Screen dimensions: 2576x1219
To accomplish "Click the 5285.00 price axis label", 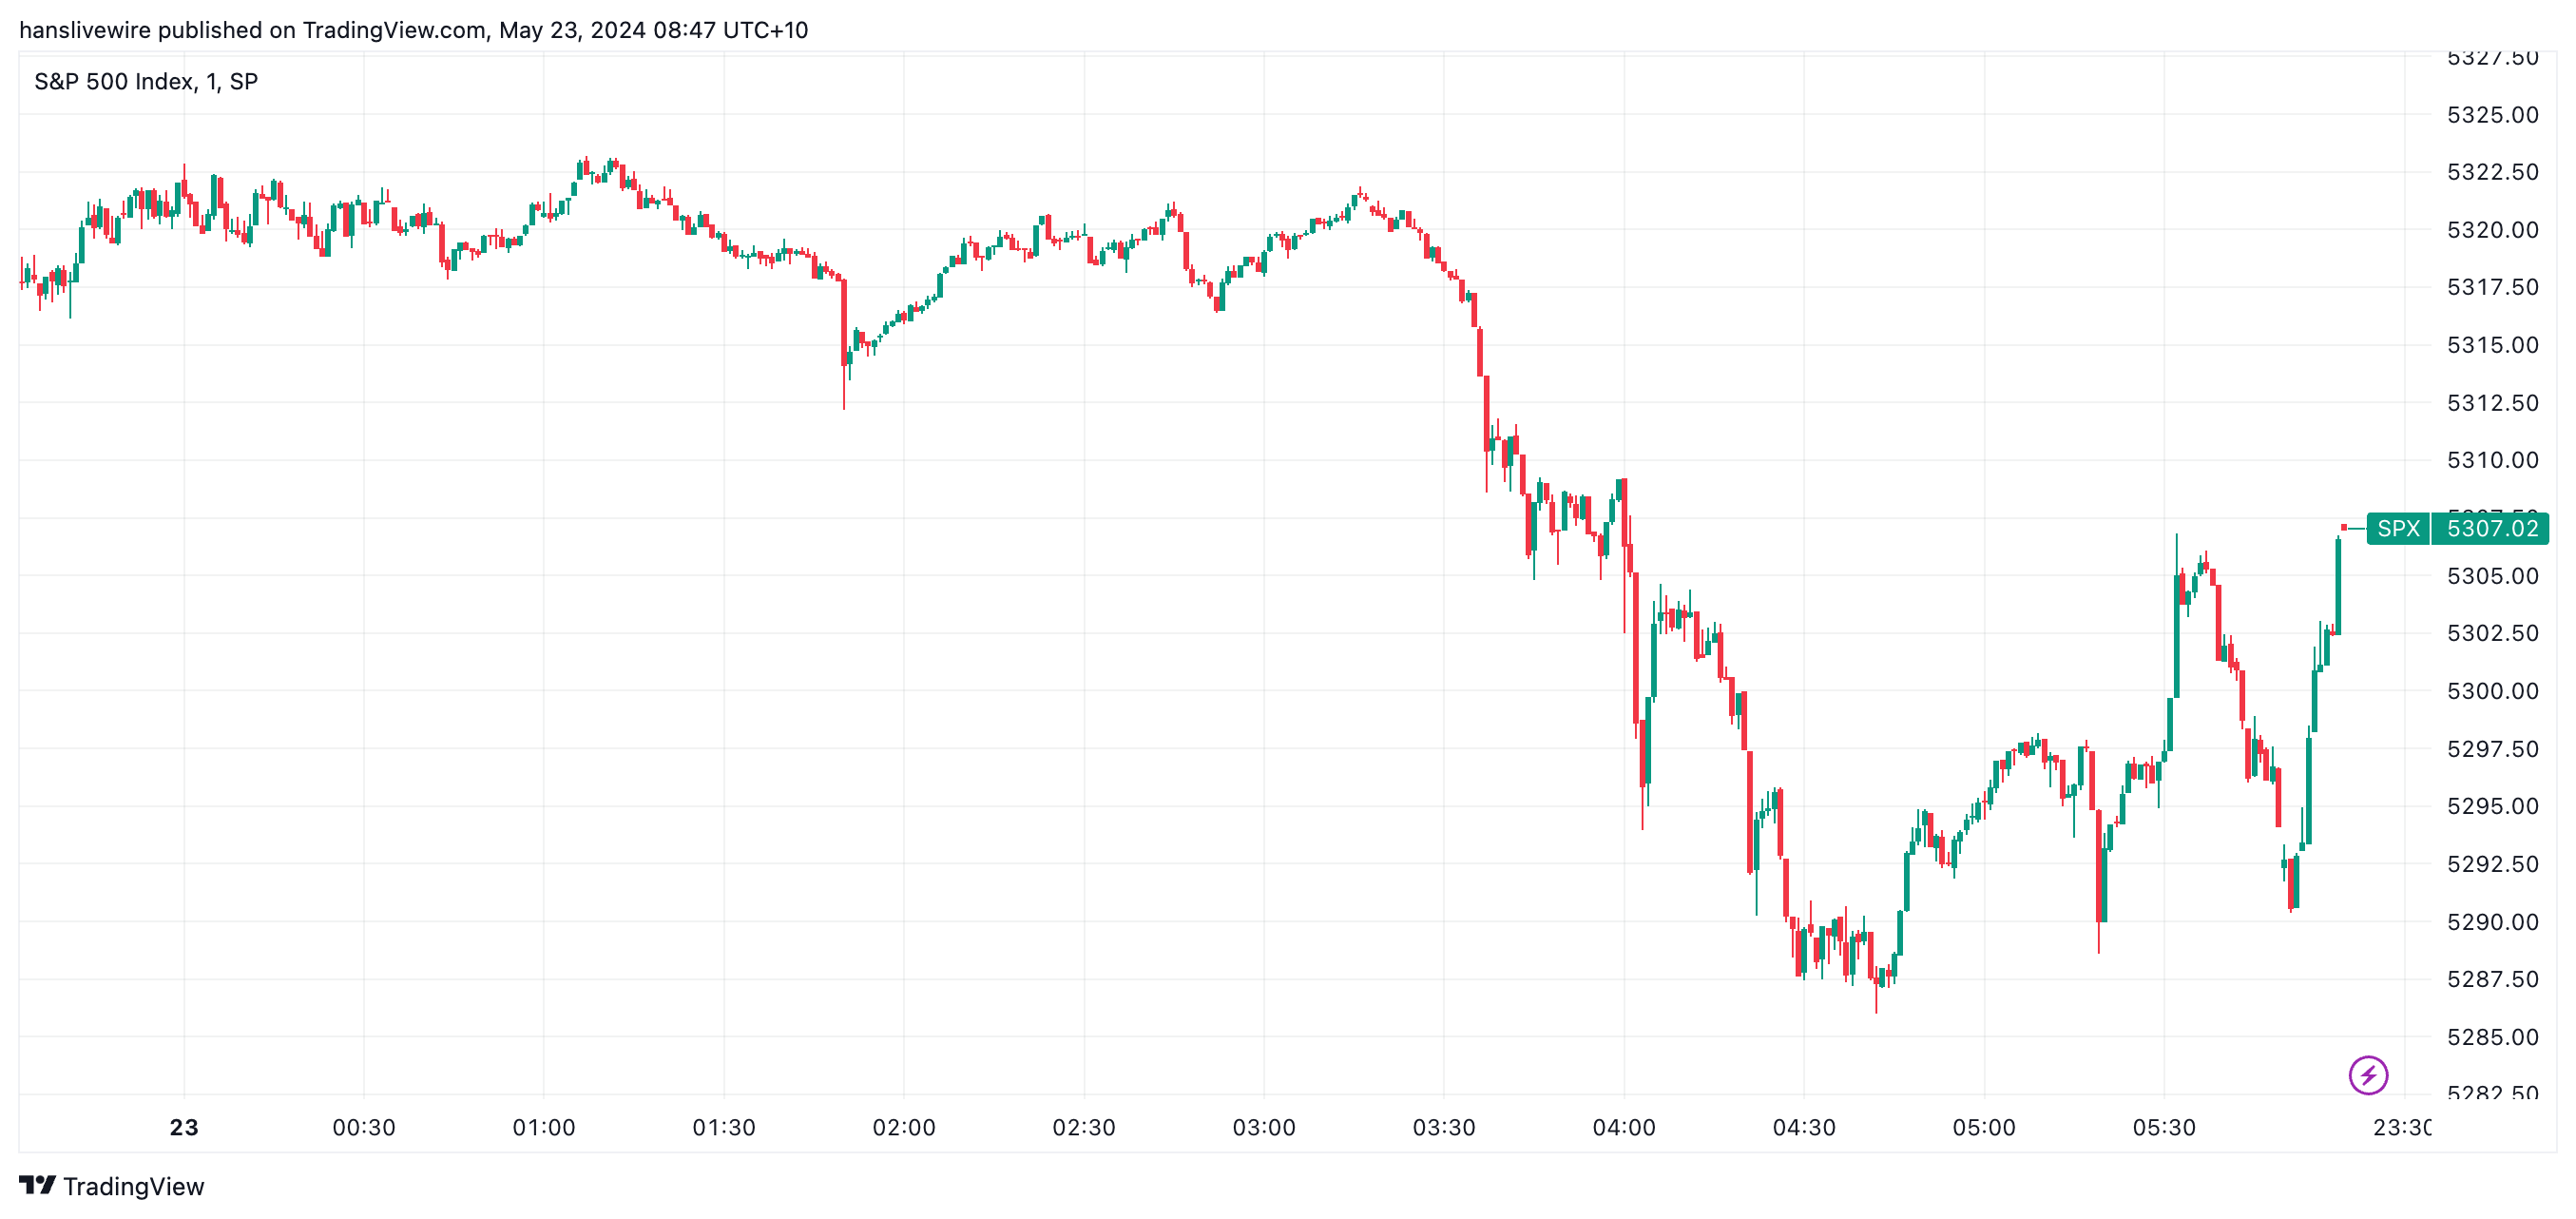I will [2492, 1037].
